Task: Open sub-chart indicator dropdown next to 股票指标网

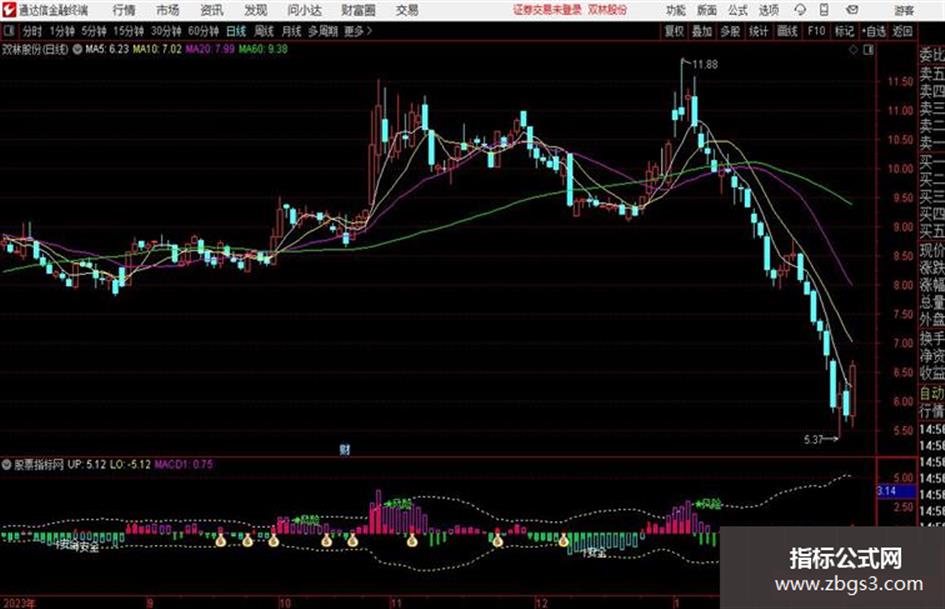Action: (x=7, y=464)
